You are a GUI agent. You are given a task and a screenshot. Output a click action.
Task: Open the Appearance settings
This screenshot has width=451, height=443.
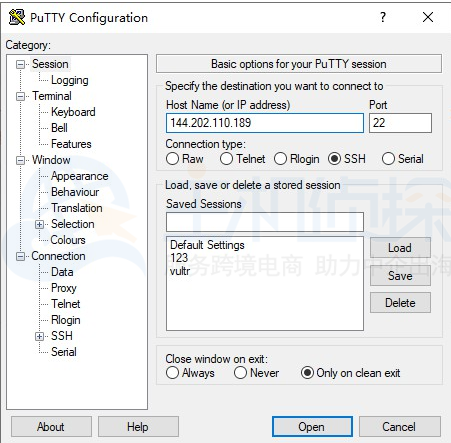click(x=80, y=176)
